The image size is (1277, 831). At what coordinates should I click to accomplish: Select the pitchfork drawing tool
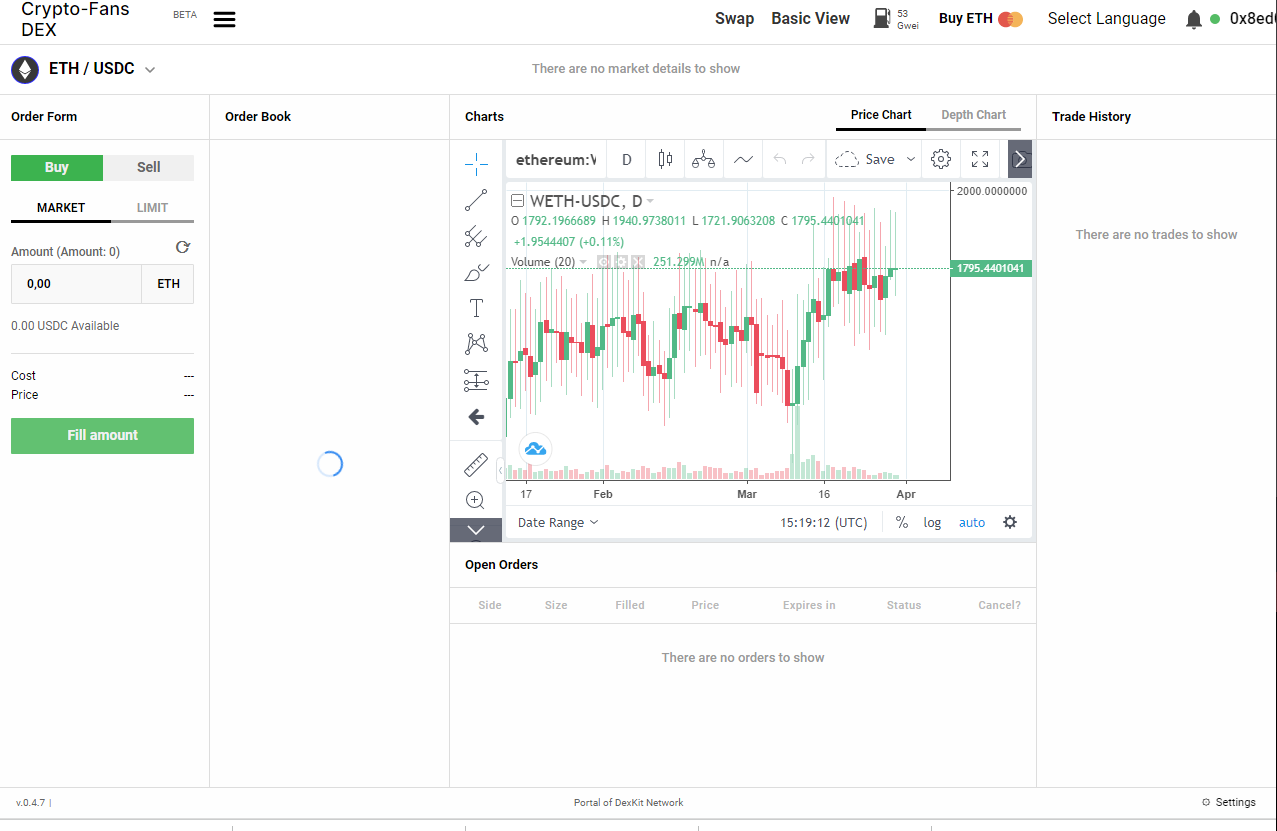point(476,237)
